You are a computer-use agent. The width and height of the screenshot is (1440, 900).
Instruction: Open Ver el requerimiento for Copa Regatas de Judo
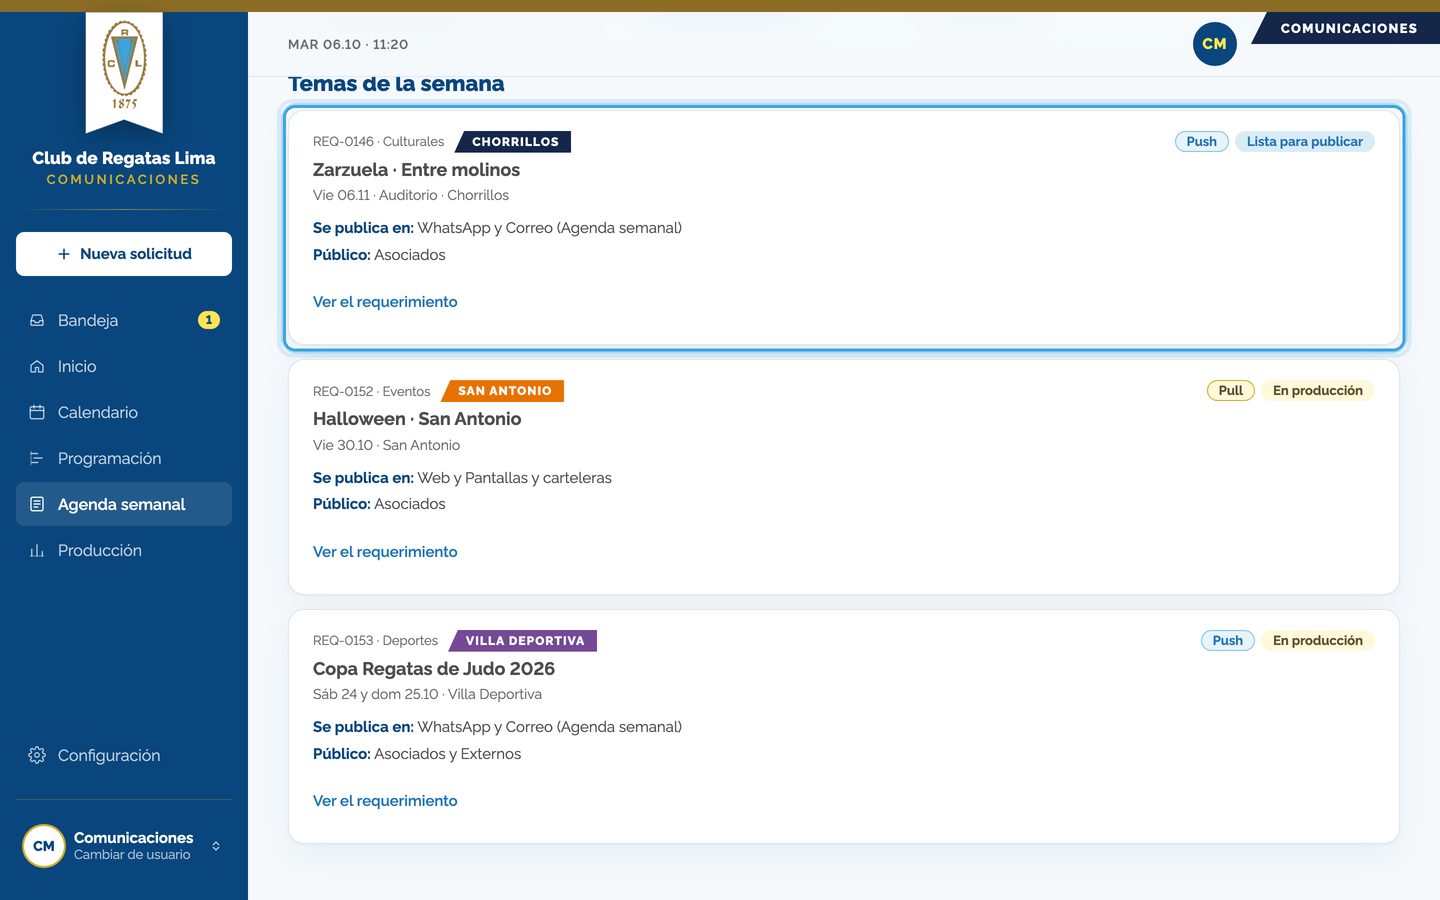click(385, 801)
